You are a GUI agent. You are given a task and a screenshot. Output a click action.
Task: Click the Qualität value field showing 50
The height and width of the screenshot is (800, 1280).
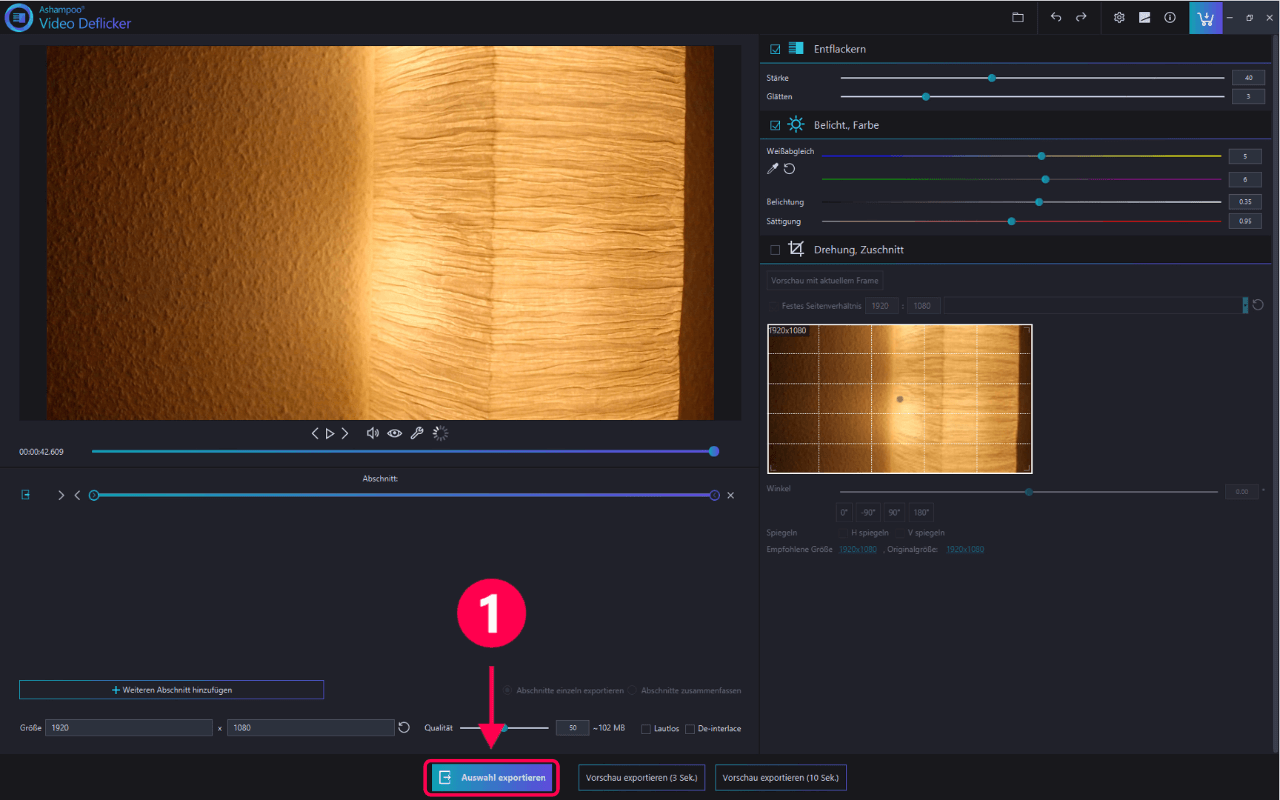pos(572,728)
